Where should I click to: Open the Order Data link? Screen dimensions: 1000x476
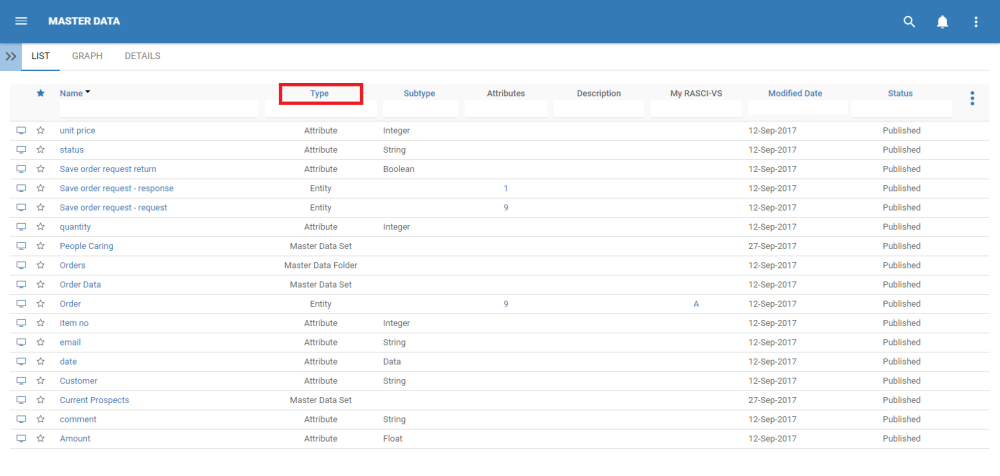[x=80, y=285]
